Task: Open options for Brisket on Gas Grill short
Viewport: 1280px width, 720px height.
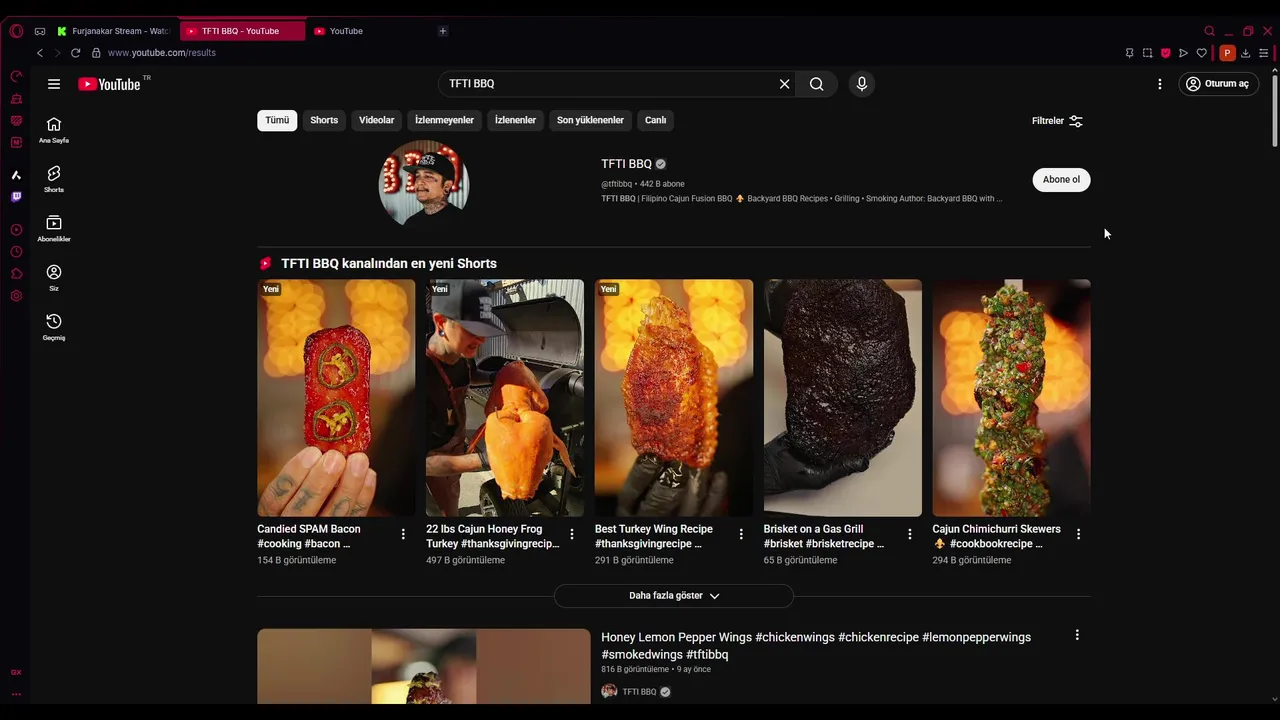Action: pos(910,534)
